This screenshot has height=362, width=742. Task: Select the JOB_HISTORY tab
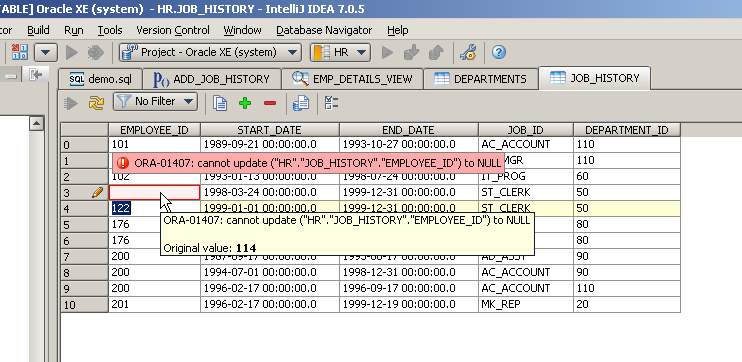595,78
